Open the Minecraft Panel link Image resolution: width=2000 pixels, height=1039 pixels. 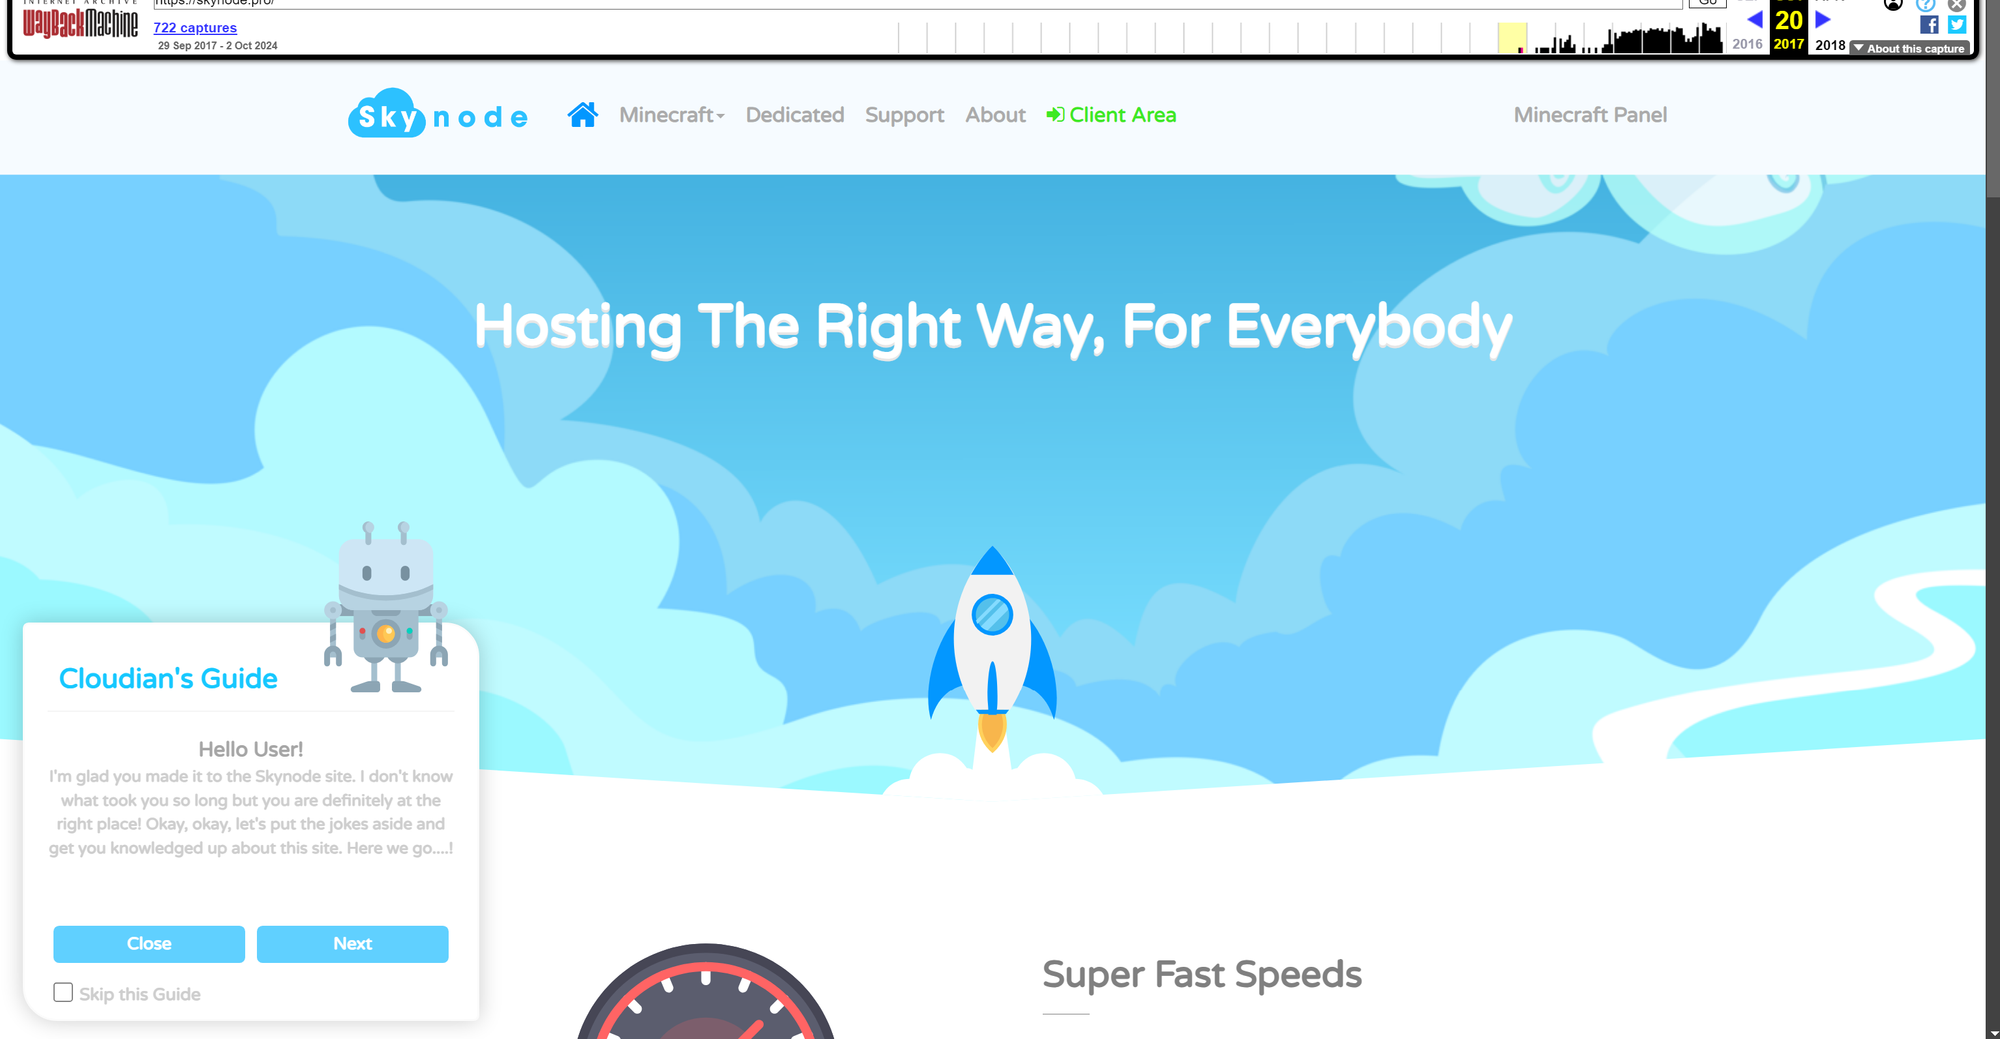pos(1590,115)
